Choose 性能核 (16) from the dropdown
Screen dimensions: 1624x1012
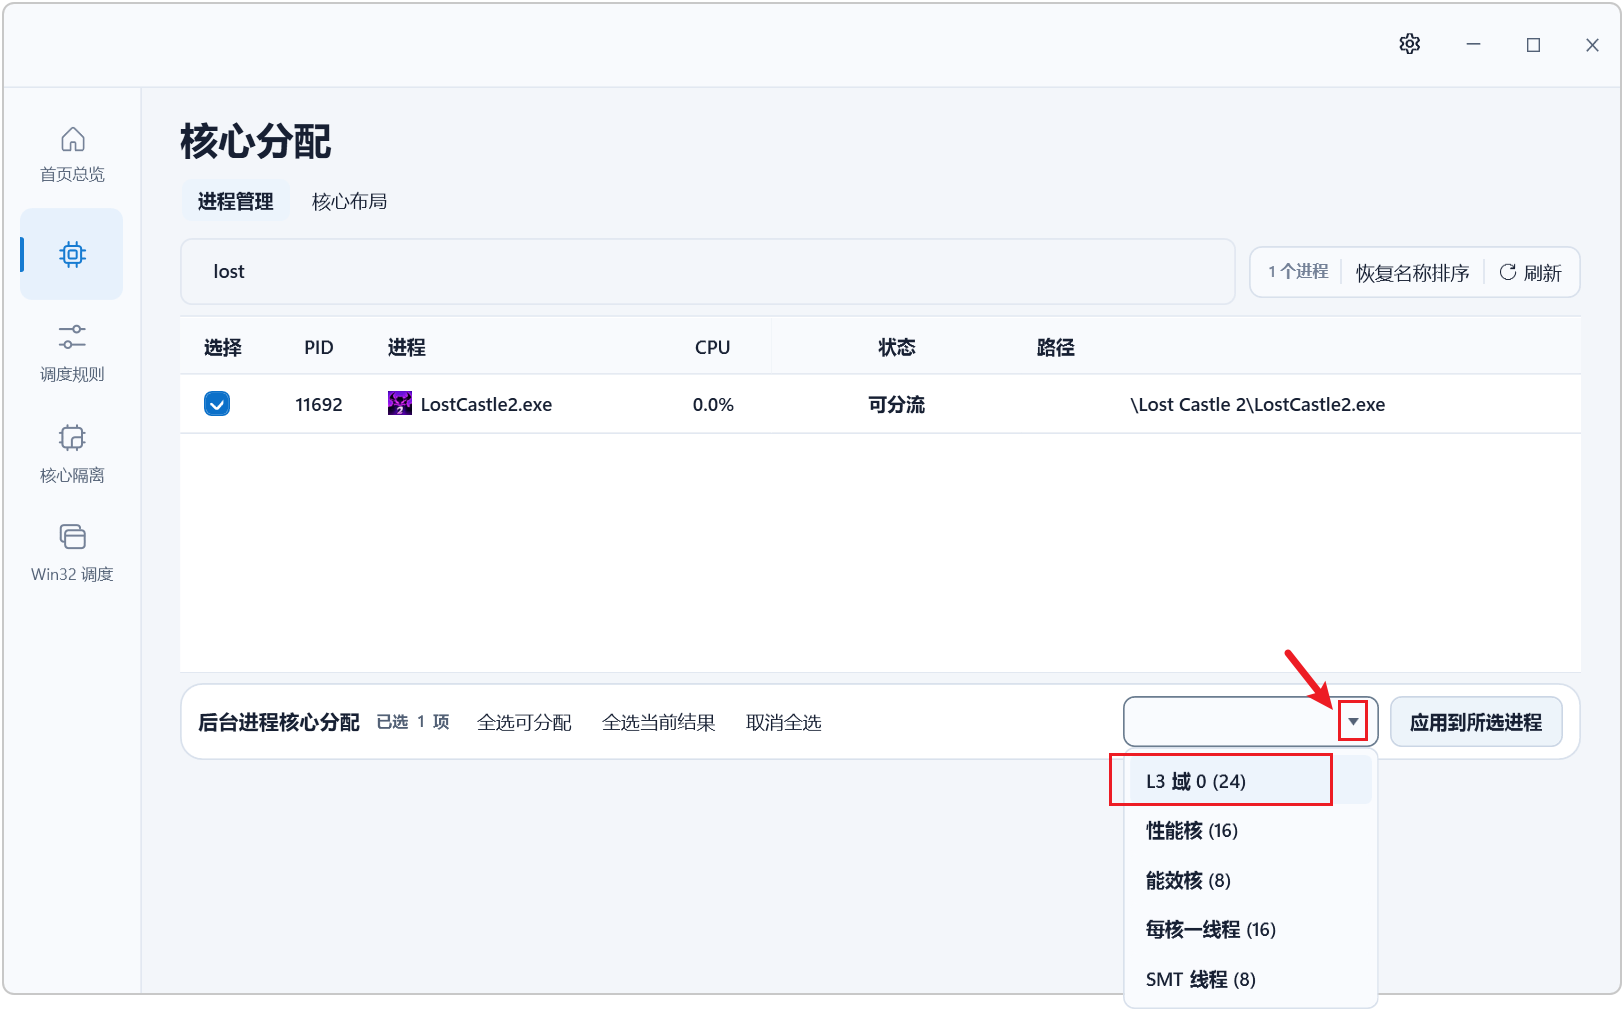1250,831
